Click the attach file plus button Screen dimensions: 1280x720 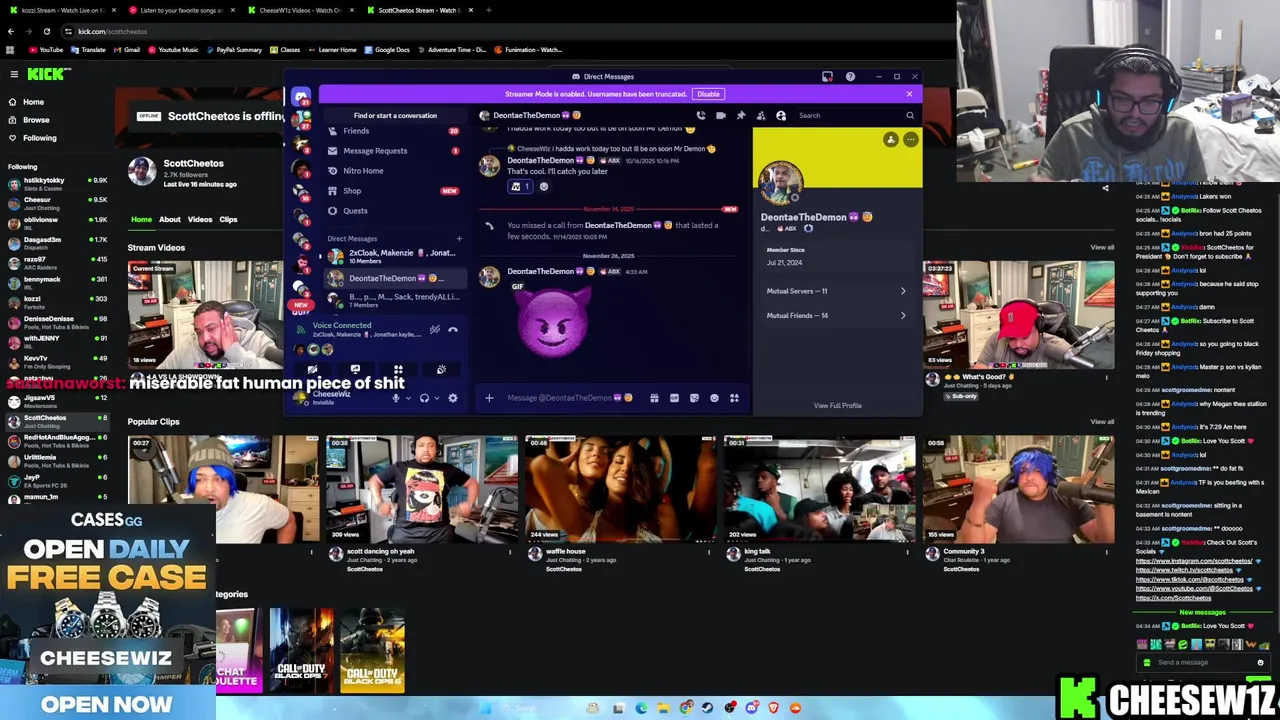[489, 398]
